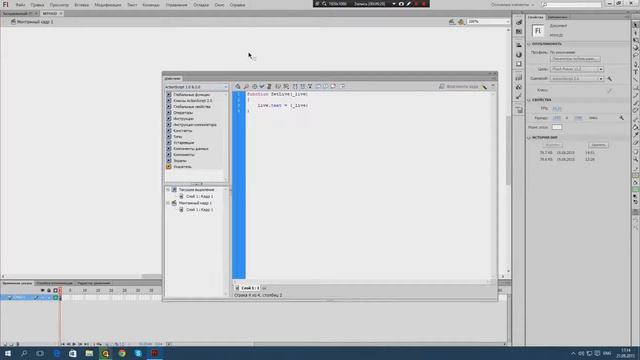The width and height of the screenshot is (640, 360).
Task: Expand Глобальные функции category
Action: pos(169,95)
